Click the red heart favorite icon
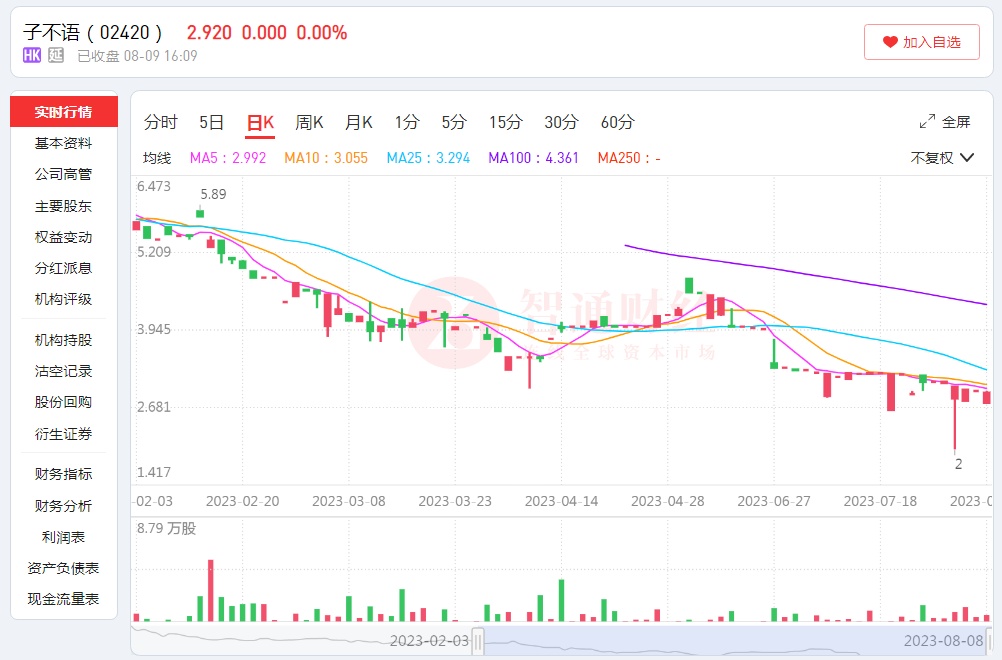This screenshot has width=1002, height=660. point(890,42)
